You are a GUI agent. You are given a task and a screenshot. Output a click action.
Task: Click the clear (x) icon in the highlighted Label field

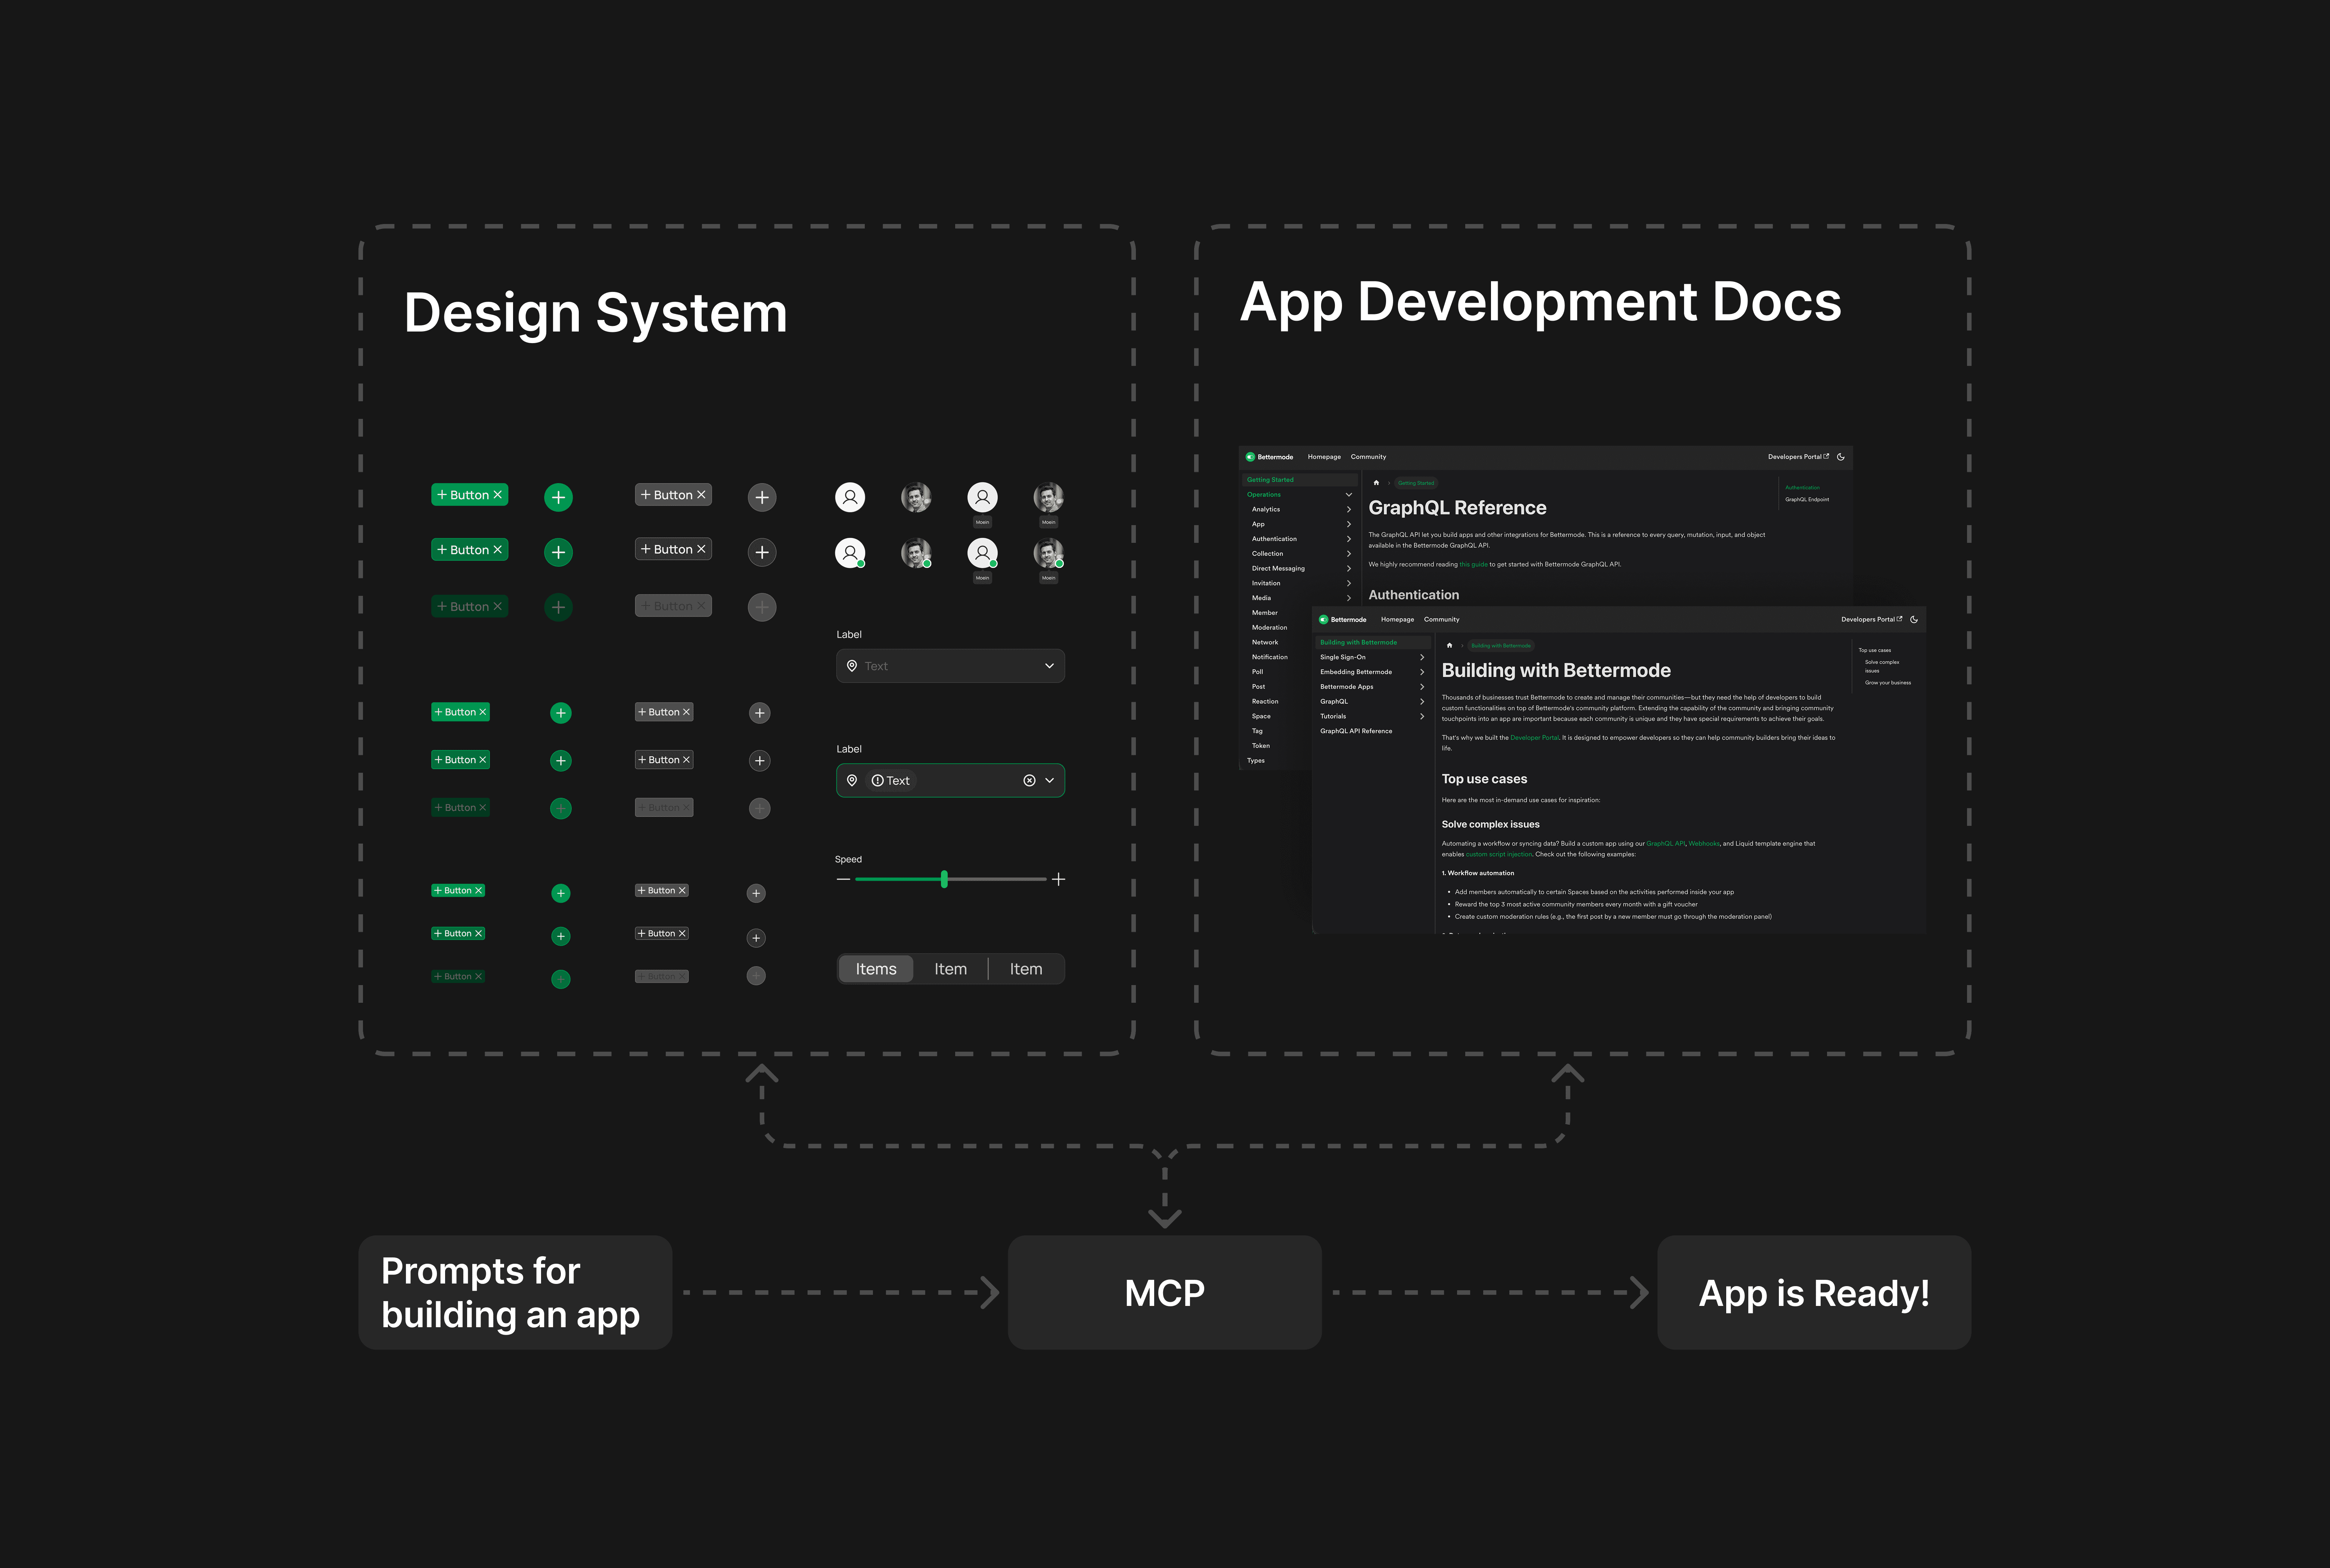(1029, 780)
